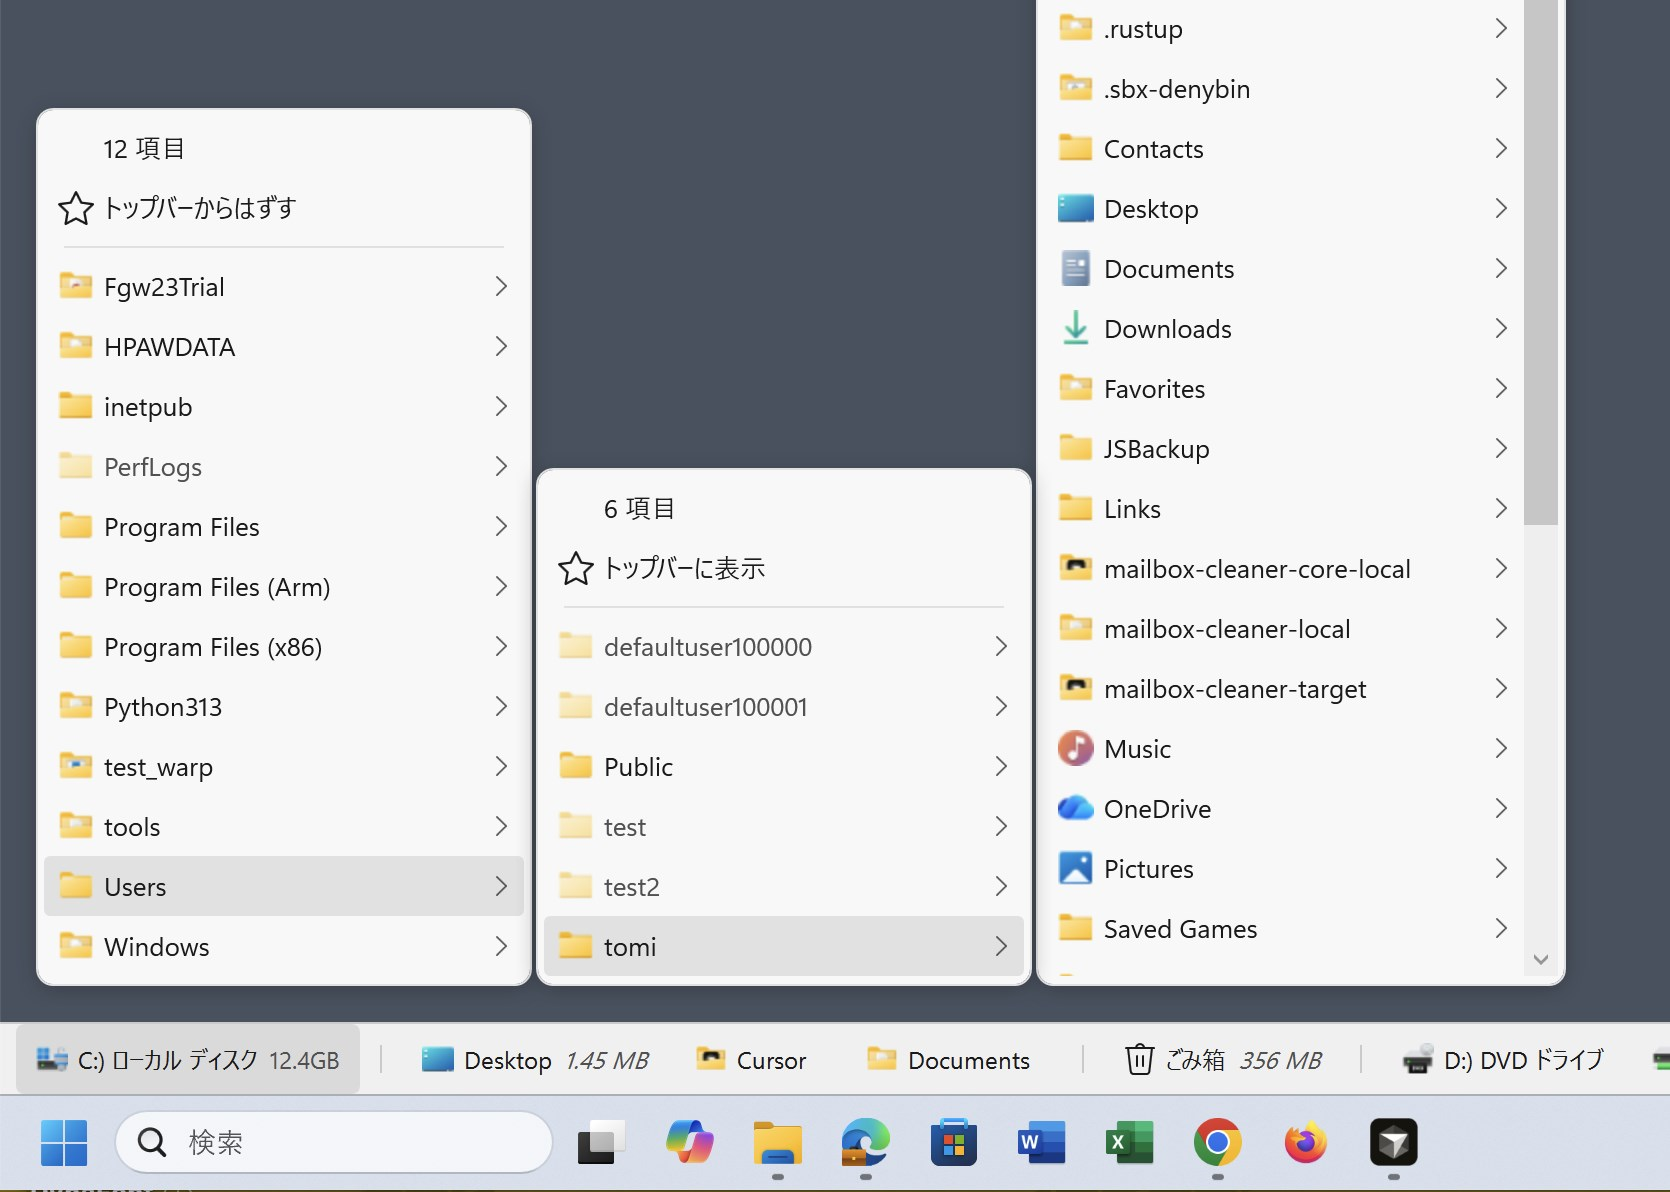Click the Program Files (Arm) entry
Viewport: 1670px width, 1192px height.
pos(284,587)
